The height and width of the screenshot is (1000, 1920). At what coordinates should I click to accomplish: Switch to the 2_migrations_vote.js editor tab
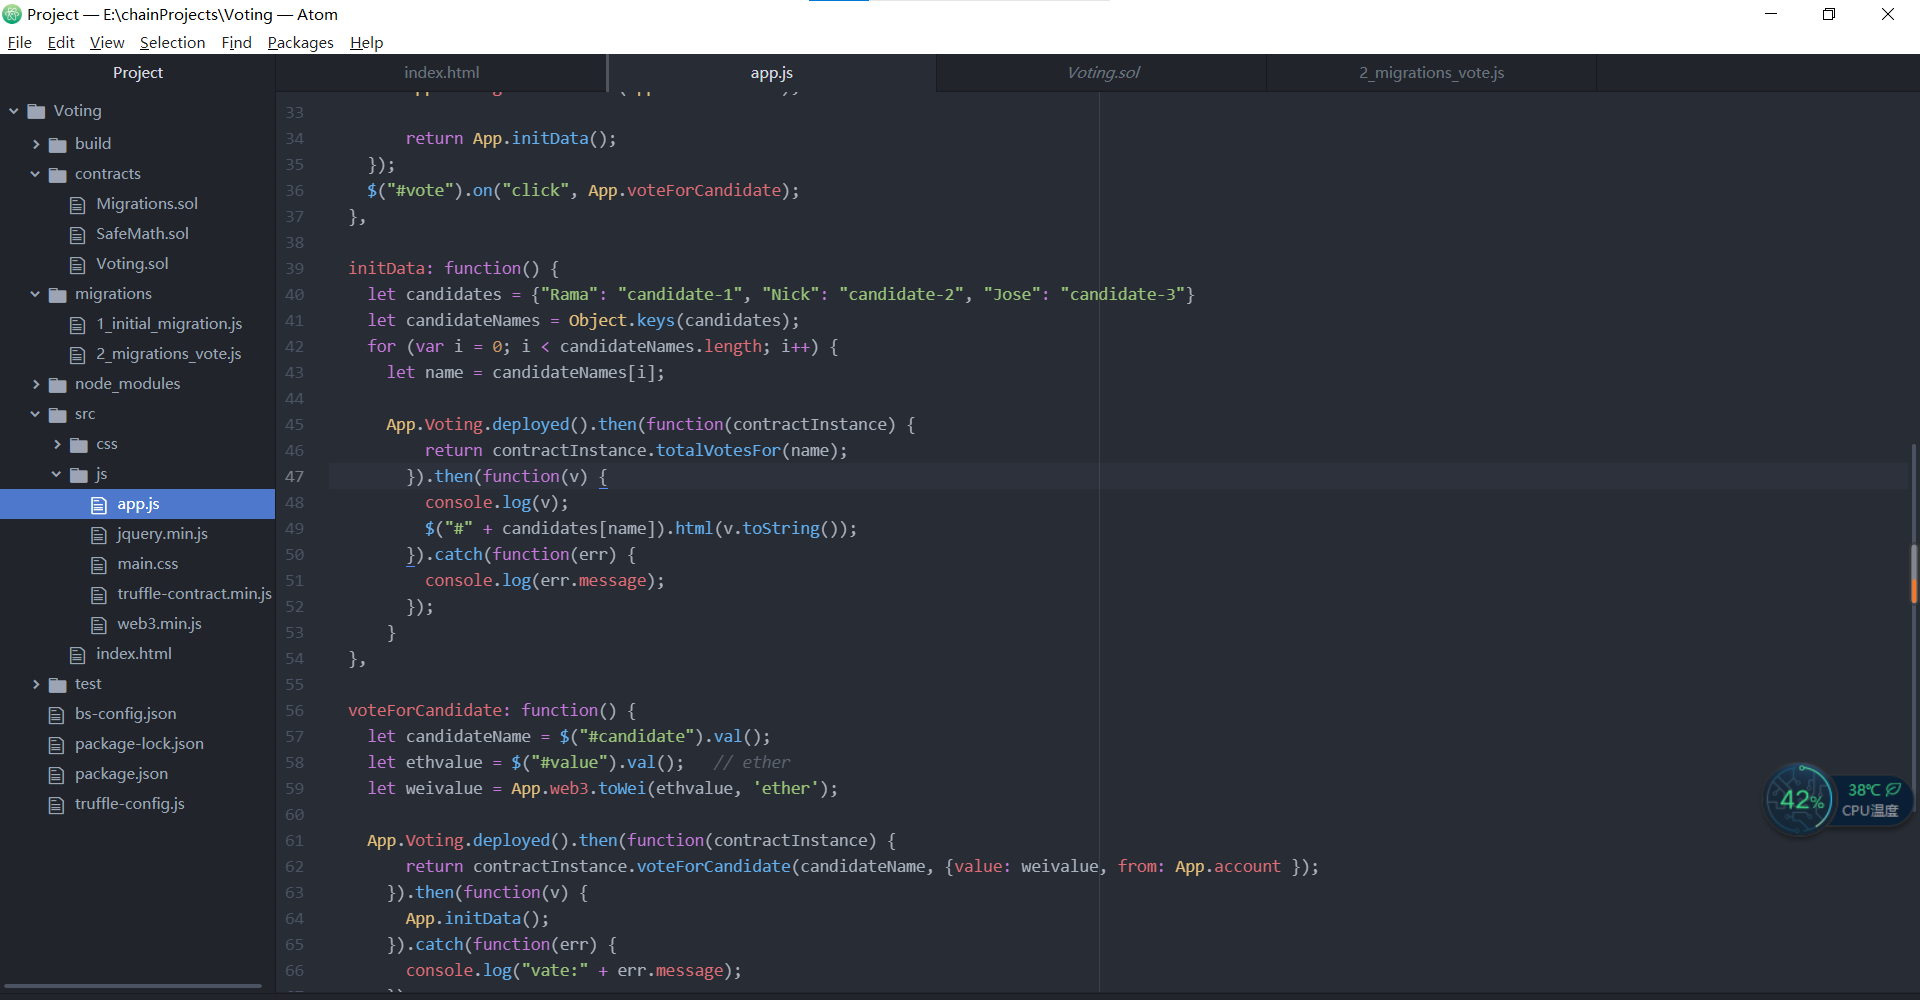[x=1431, y=73]
